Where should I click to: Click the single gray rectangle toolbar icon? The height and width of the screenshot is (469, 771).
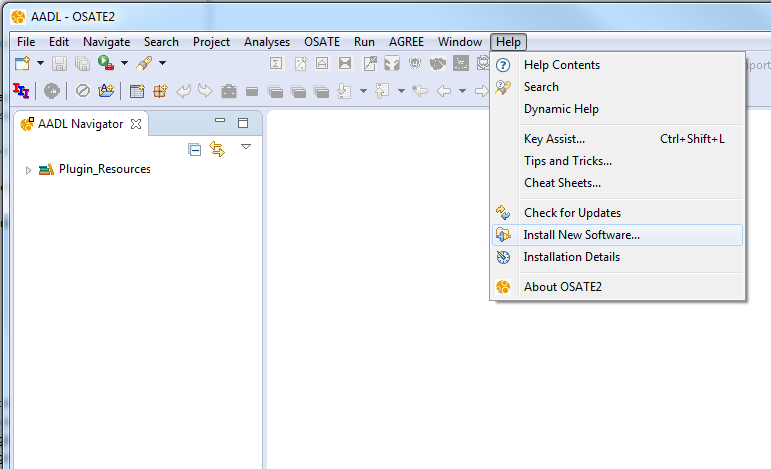click(x=252, y=91)
